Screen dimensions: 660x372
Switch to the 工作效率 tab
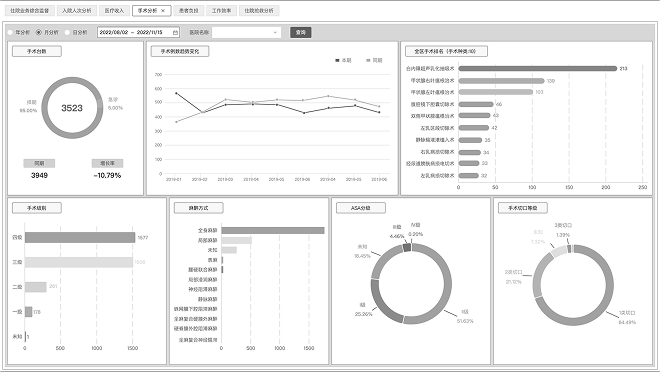[221, 11]
